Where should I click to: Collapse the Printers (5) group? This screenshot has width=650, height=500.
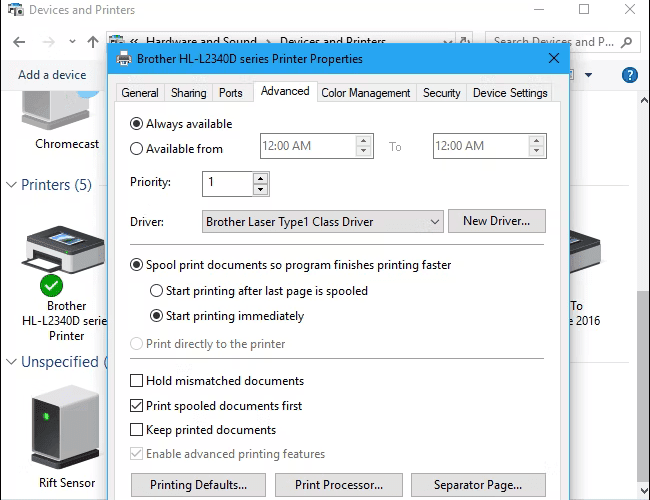tap(12, 184)
